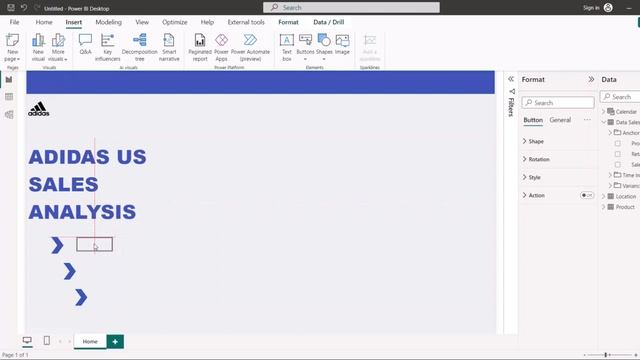Click the Save icon in title bar
This screenshot has width=640, height=360.
[11, 8]
